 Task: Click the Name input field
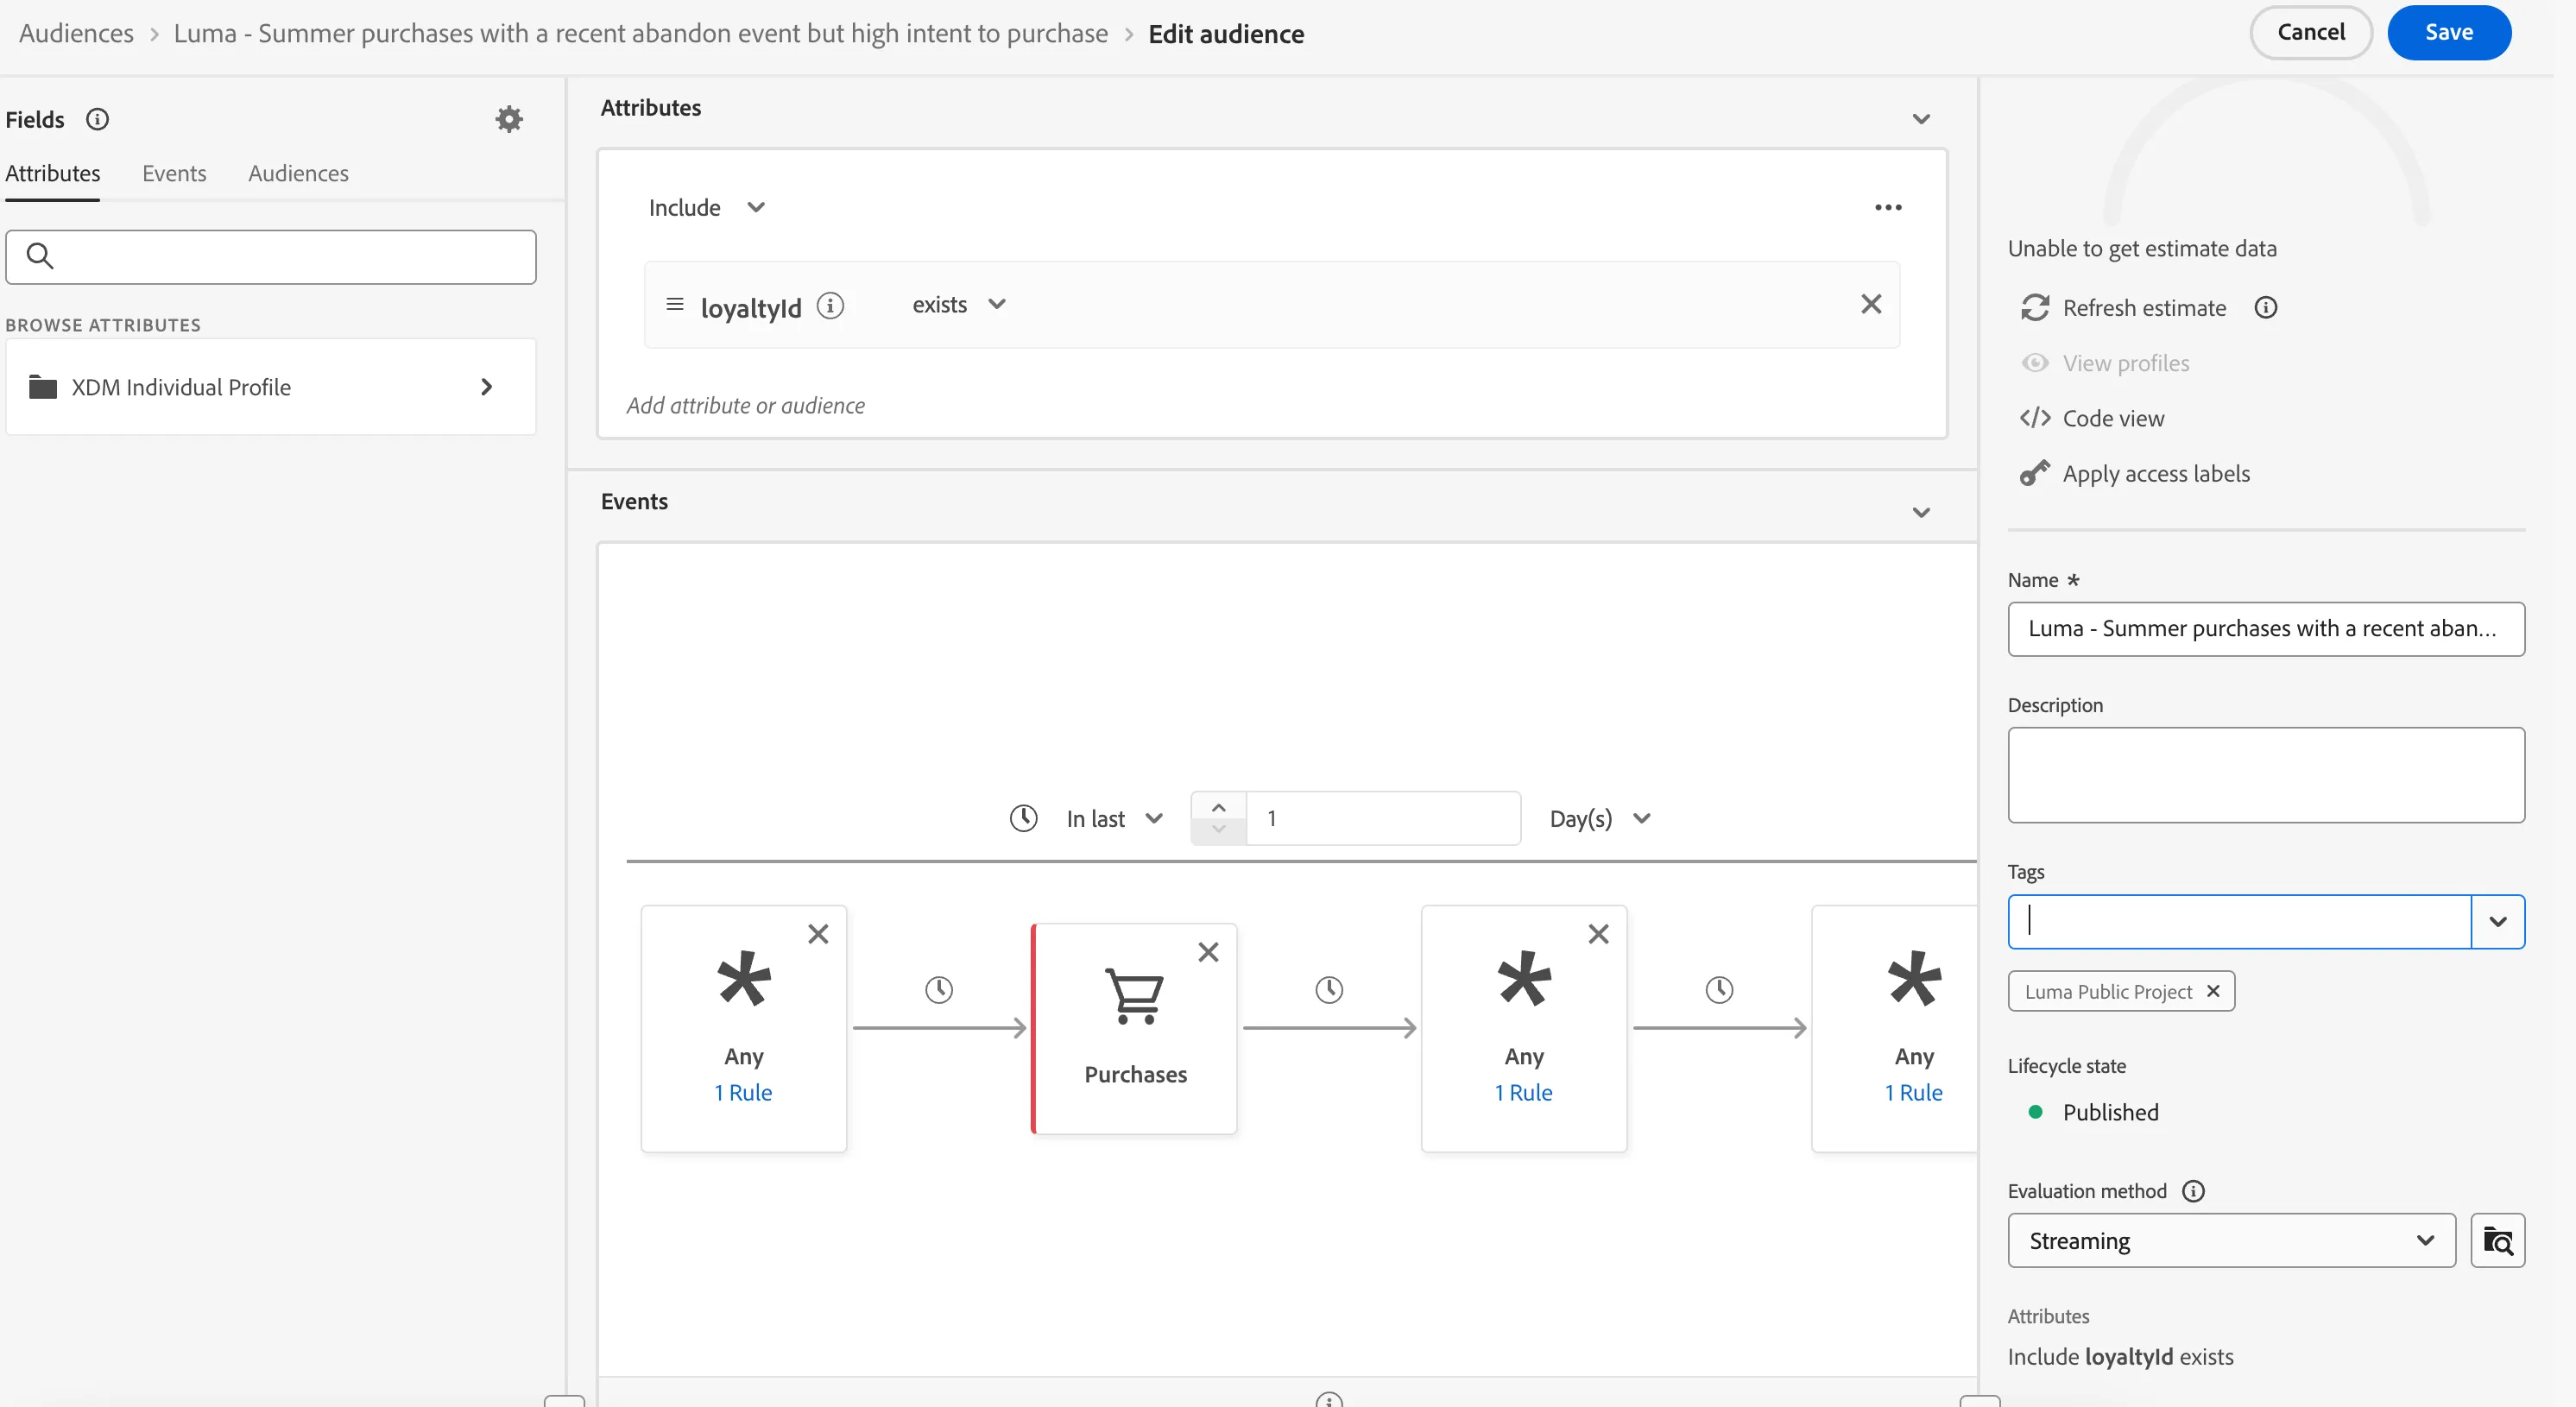click(x=2266, y=629)
